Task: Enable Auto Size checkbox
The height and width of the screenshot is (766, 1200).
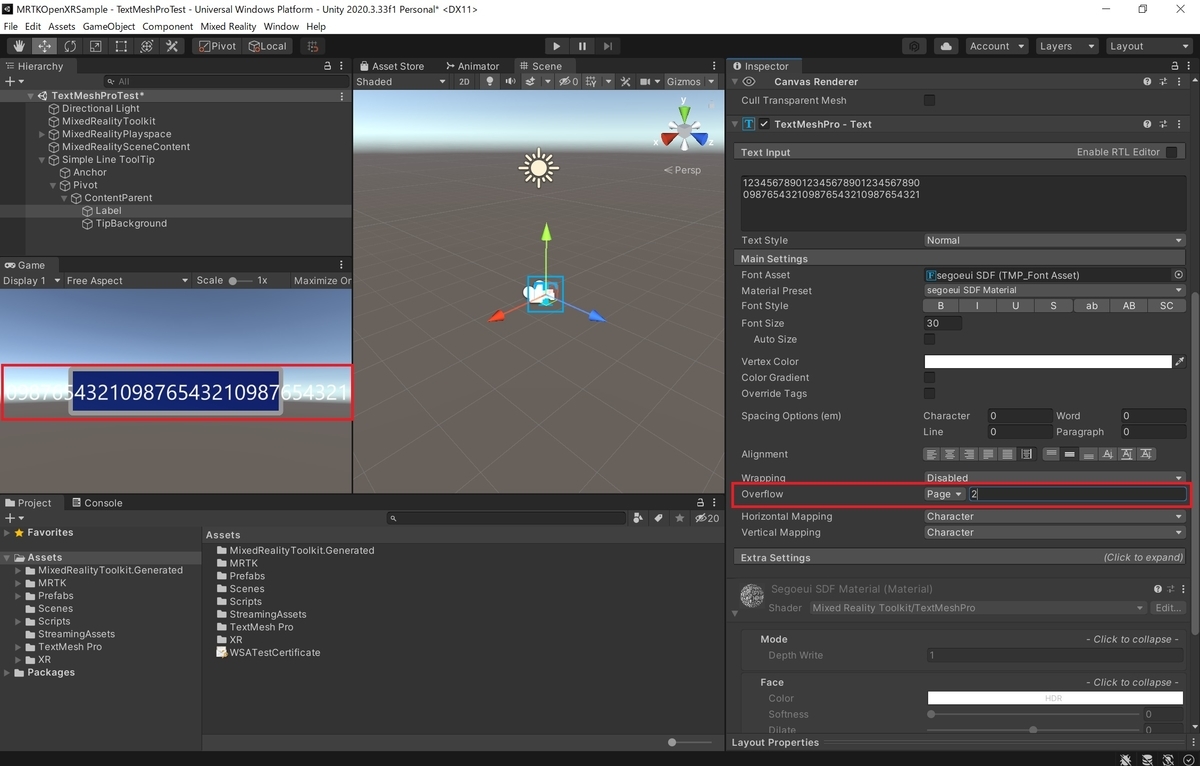Action: [x=930, y=340]
